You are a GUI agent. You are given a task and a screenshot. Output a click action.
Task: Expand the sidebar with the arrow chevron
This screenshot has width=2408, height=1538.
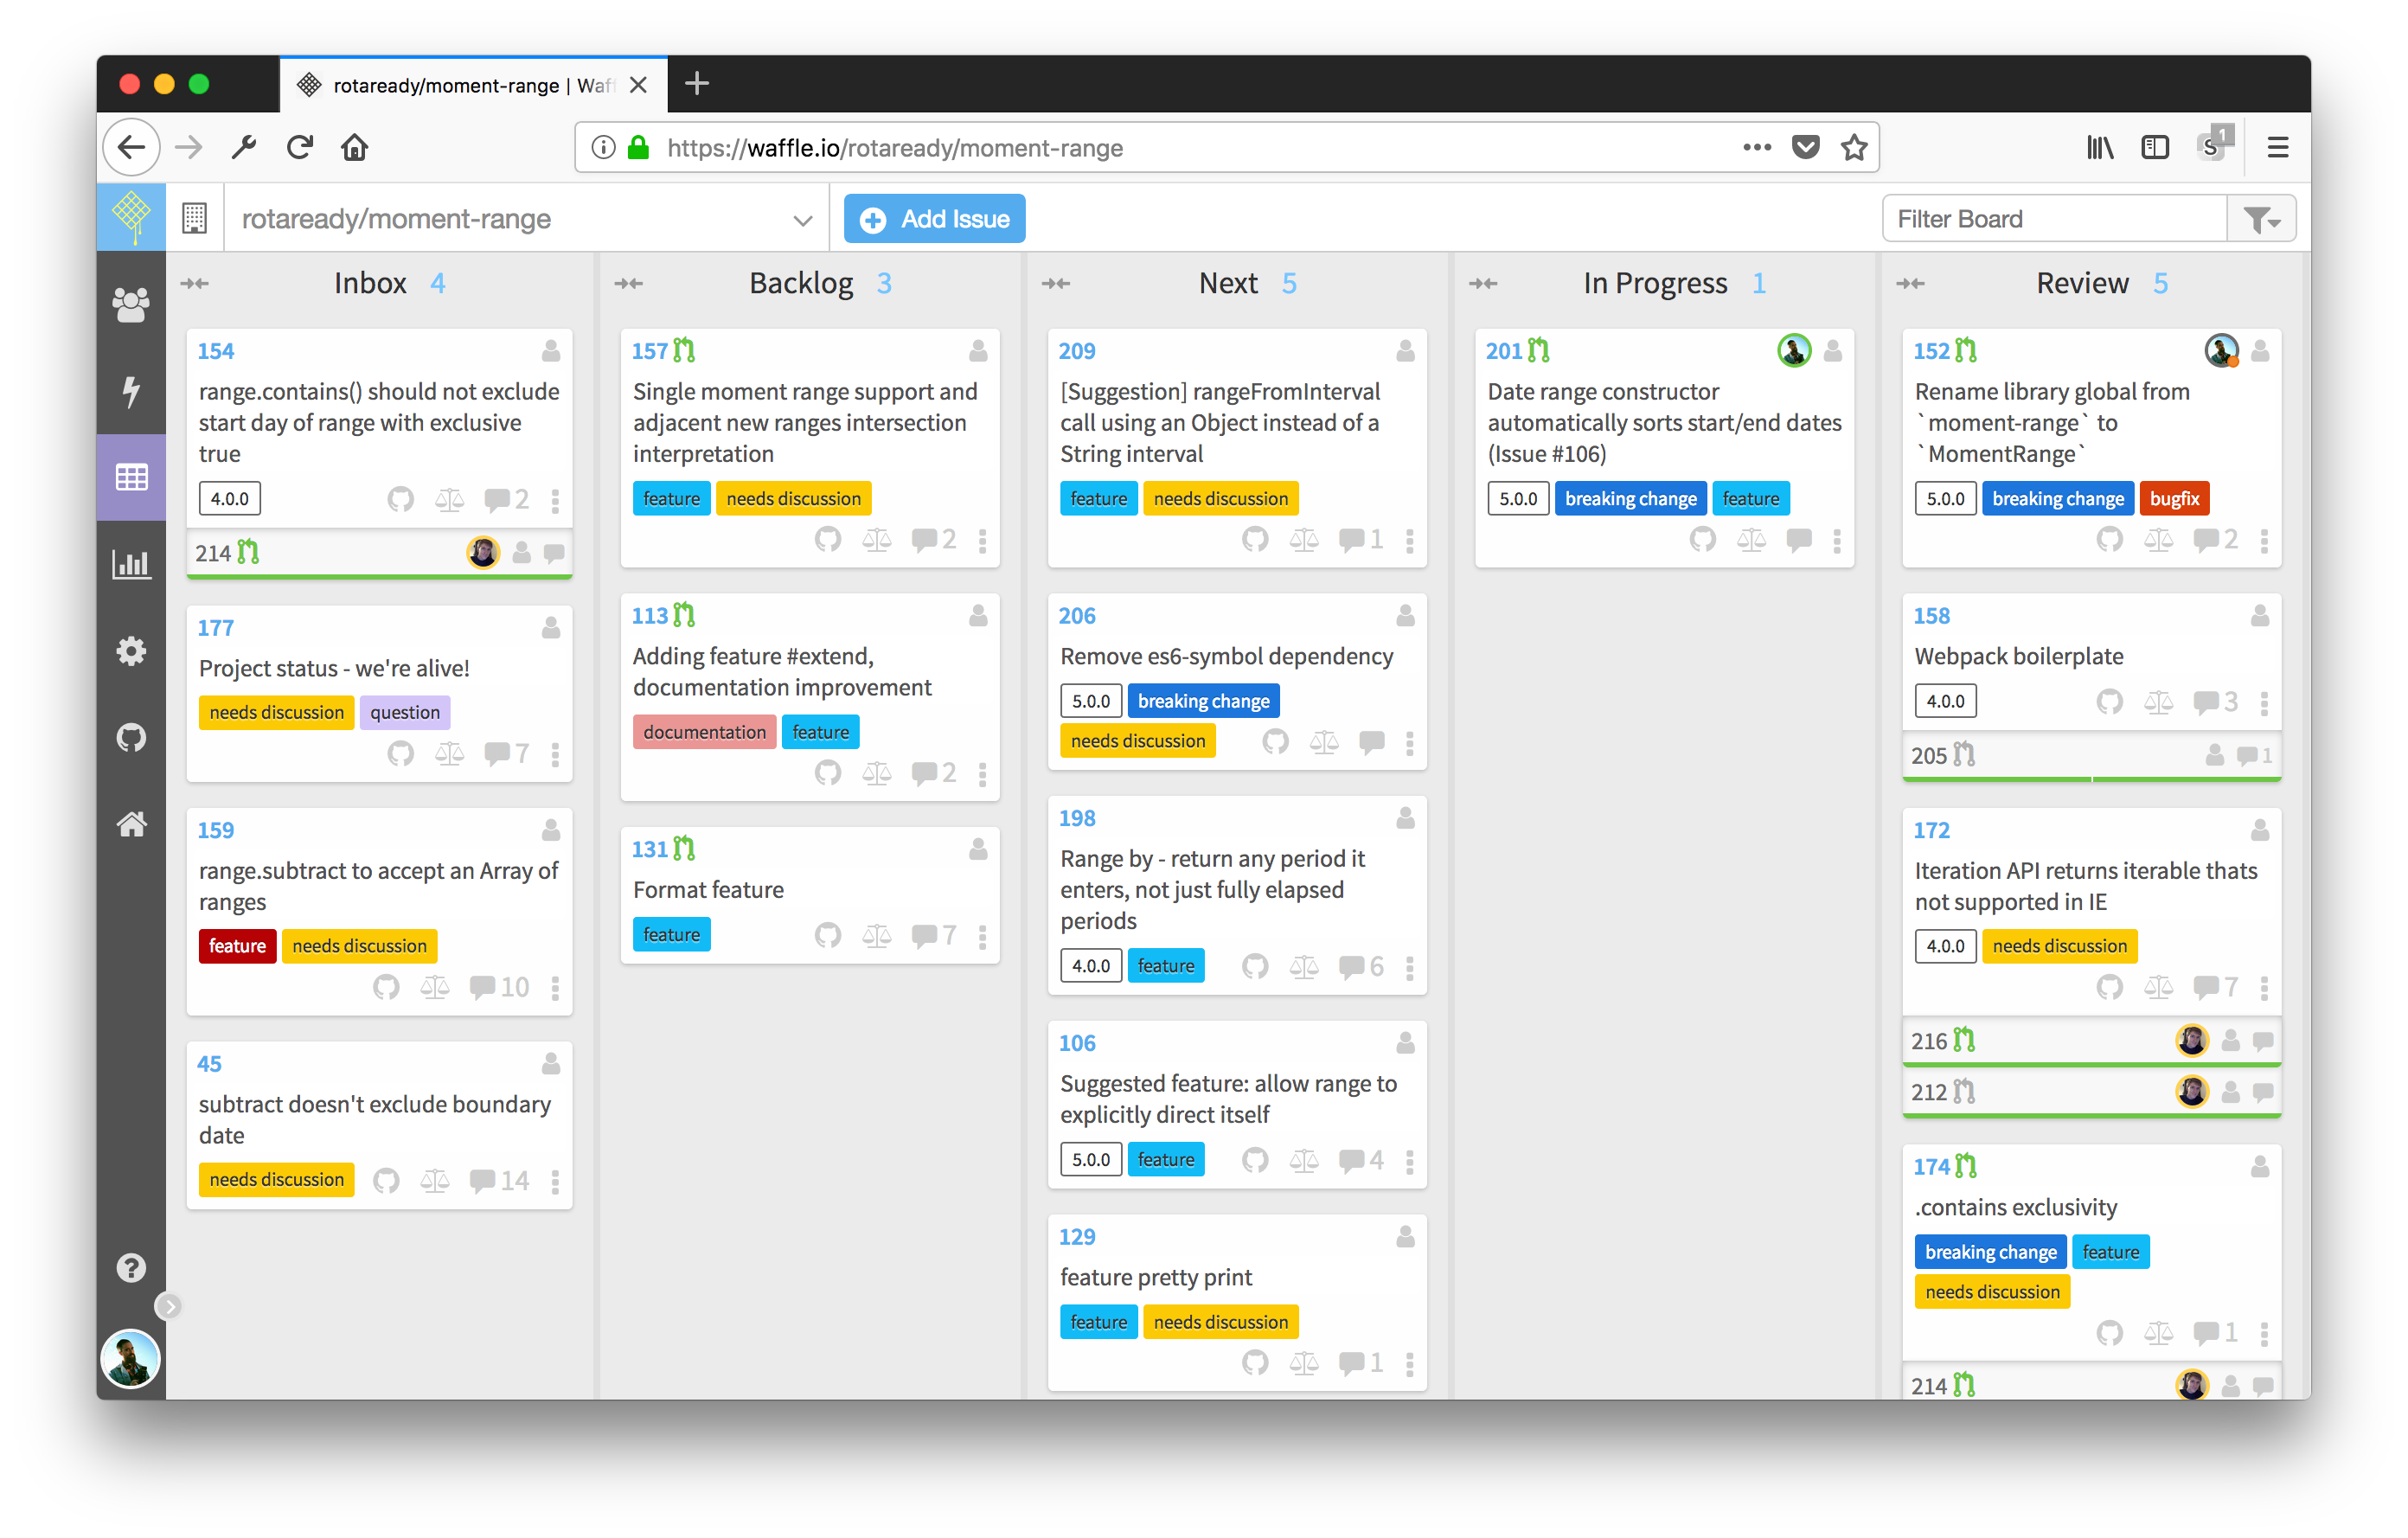click(169, 1305)
